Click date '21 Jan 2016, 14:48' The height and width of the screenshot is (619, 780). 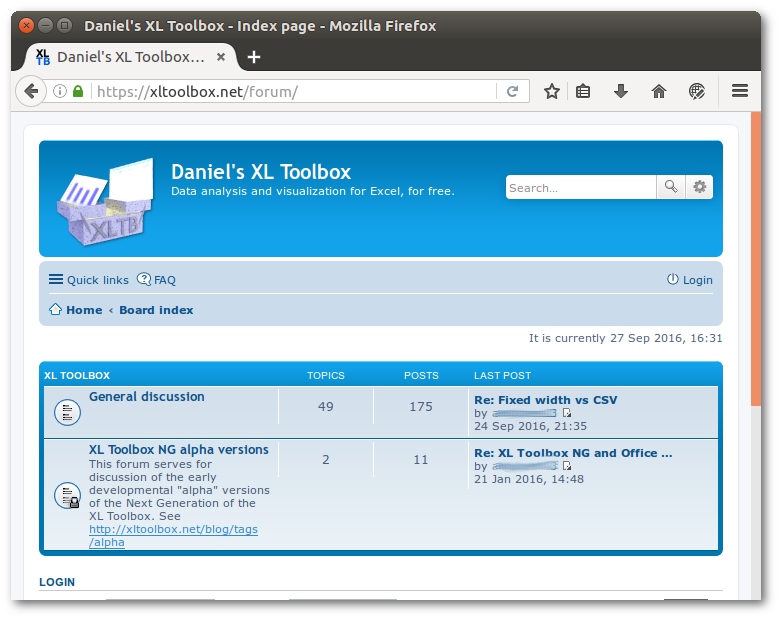[x=529, y=479]
